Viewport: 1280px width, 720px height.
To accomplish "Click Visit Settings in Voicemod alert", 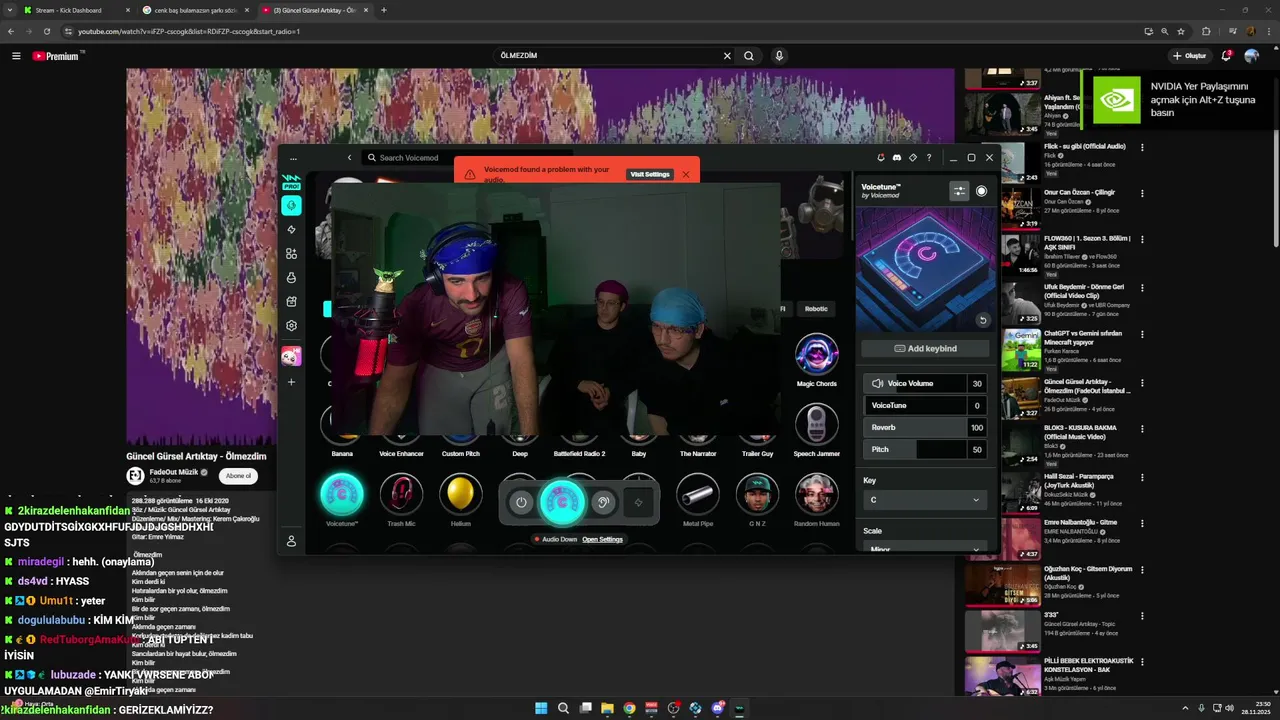I will click(649, 174).
